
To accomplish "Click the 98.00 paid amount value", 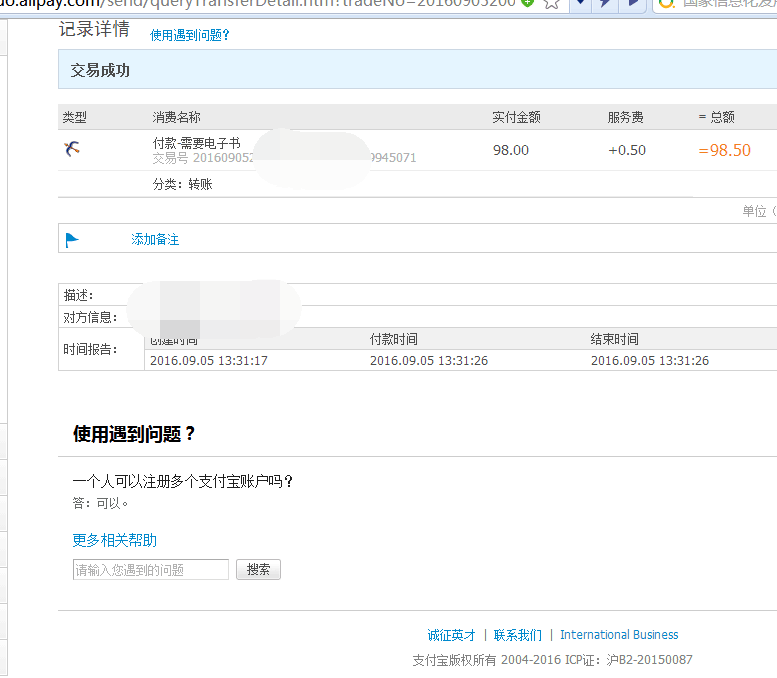I will coord(511,150).
